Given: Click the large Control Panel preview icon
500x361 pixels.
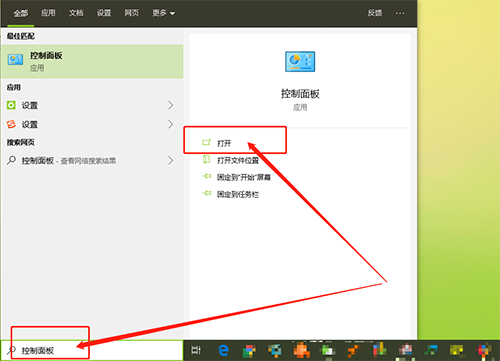Looking at the screenshot, I should pyautogui.click(x=300, y=62).
